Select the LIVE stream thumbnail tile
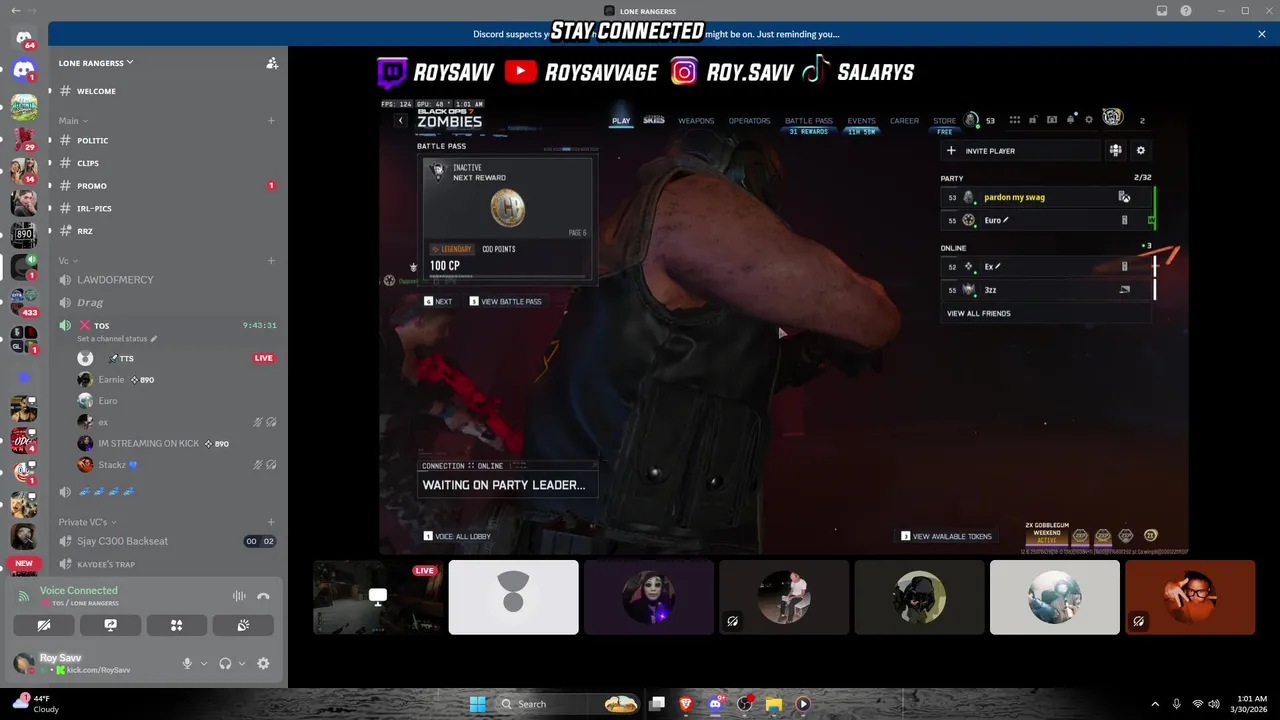This screenshot has width=1280, height=720. click(378, 597)
